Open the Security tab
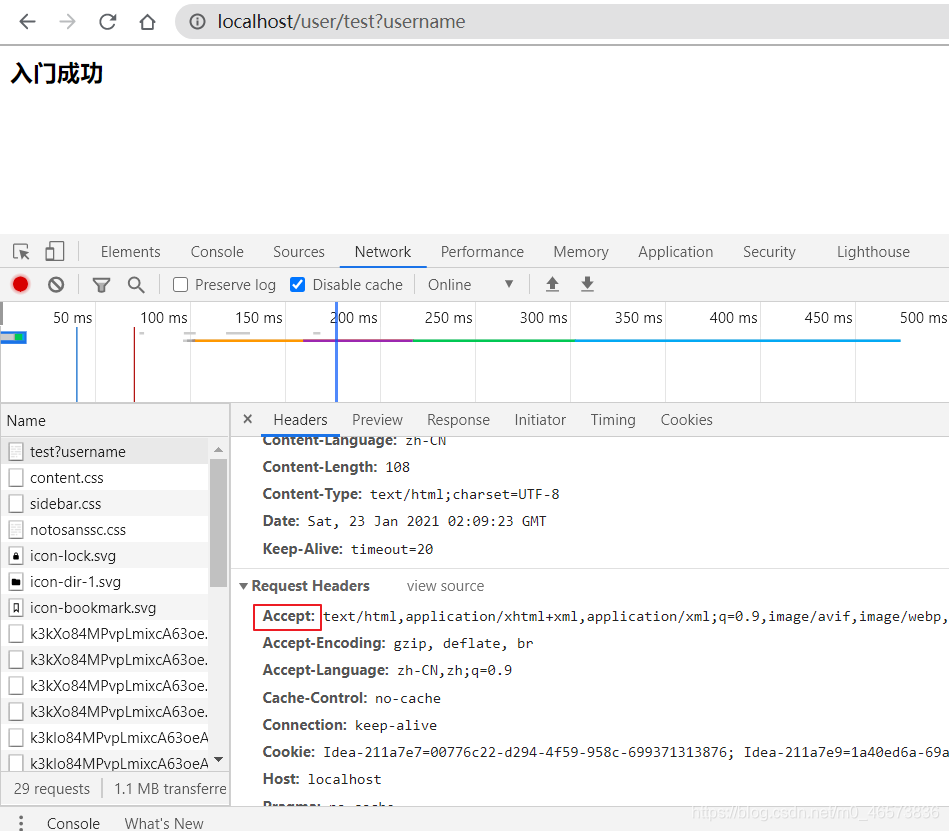The width and height of the screenshot is (949, 831). pos(769,252)
